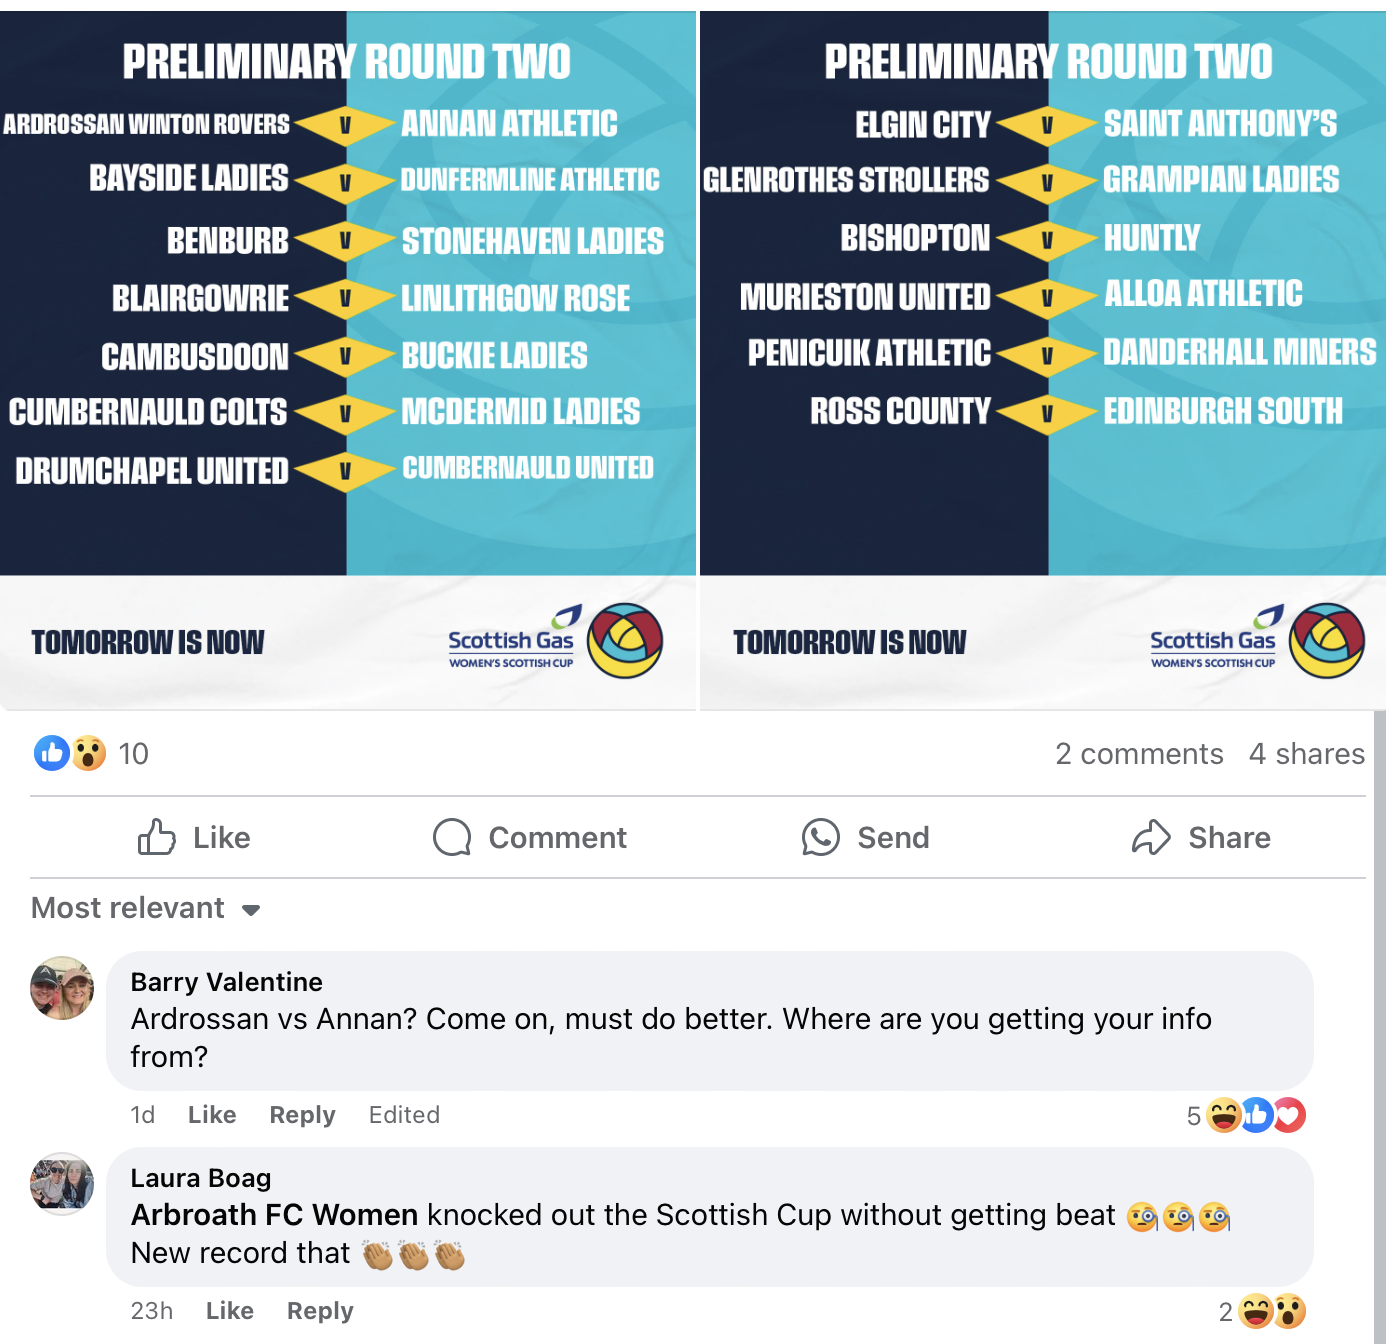The image size is (1386, 1344).
Task: Expand the Most relevant sort dropdown
Action: [x=146, y=908]
